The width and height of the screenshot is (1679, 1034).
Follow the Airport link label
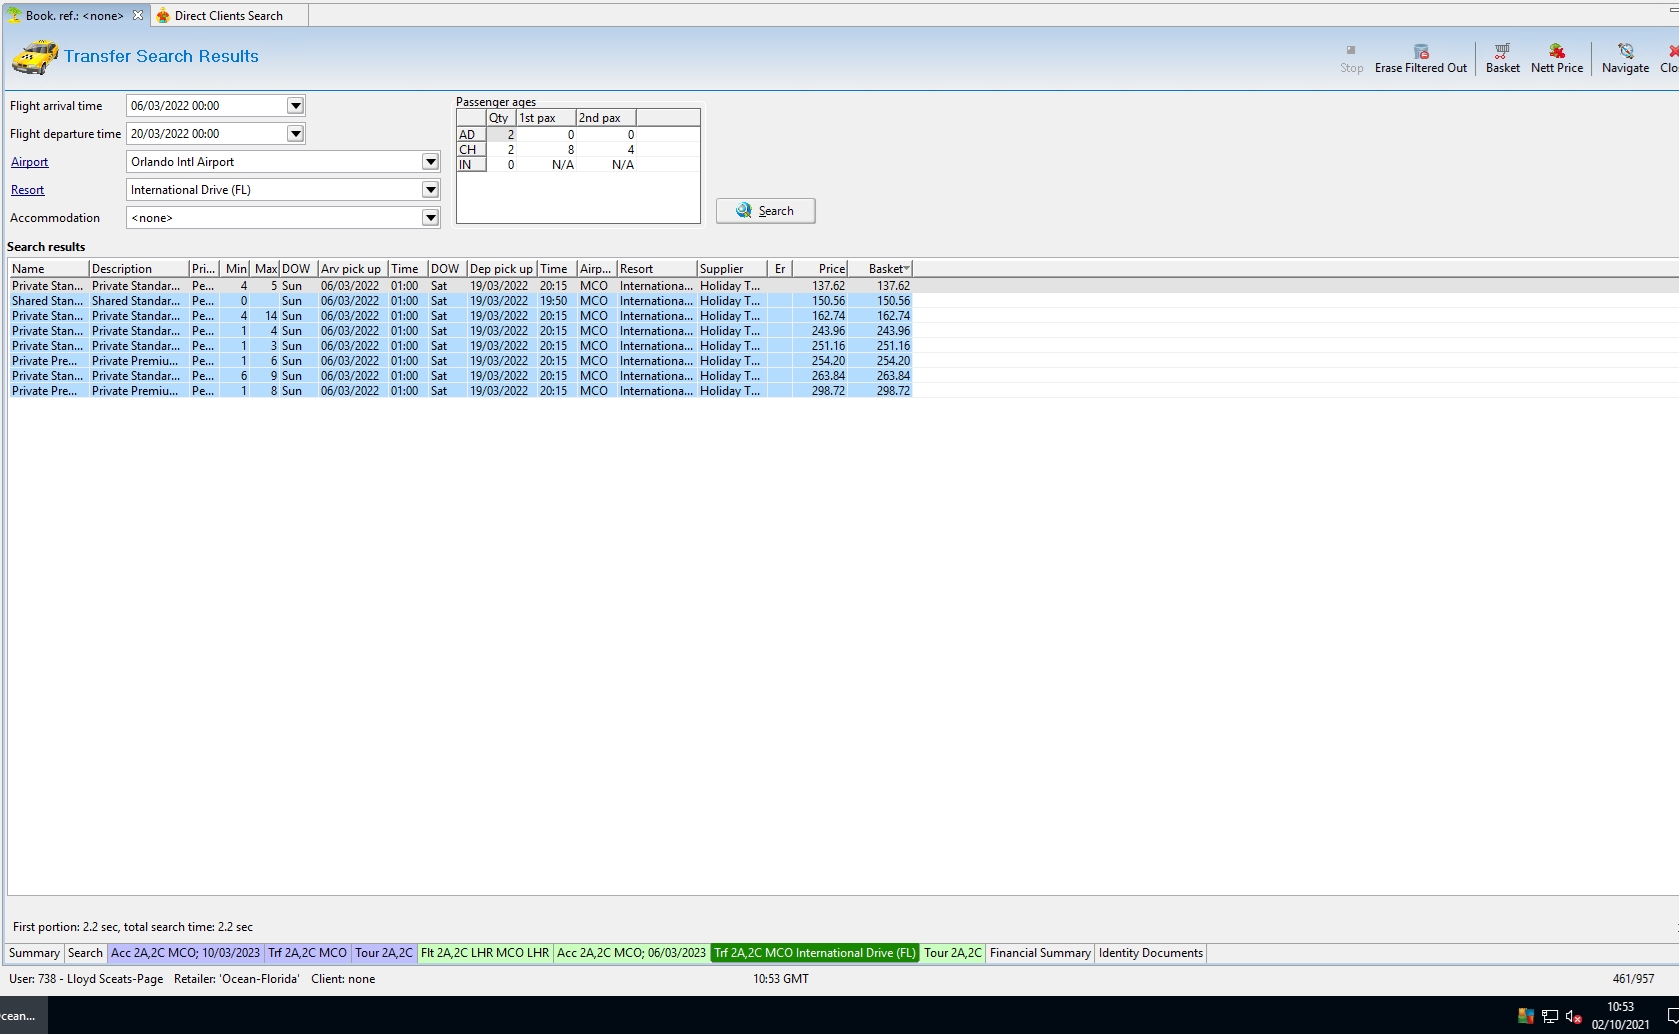pyautogui.click(x=29, y=162)
